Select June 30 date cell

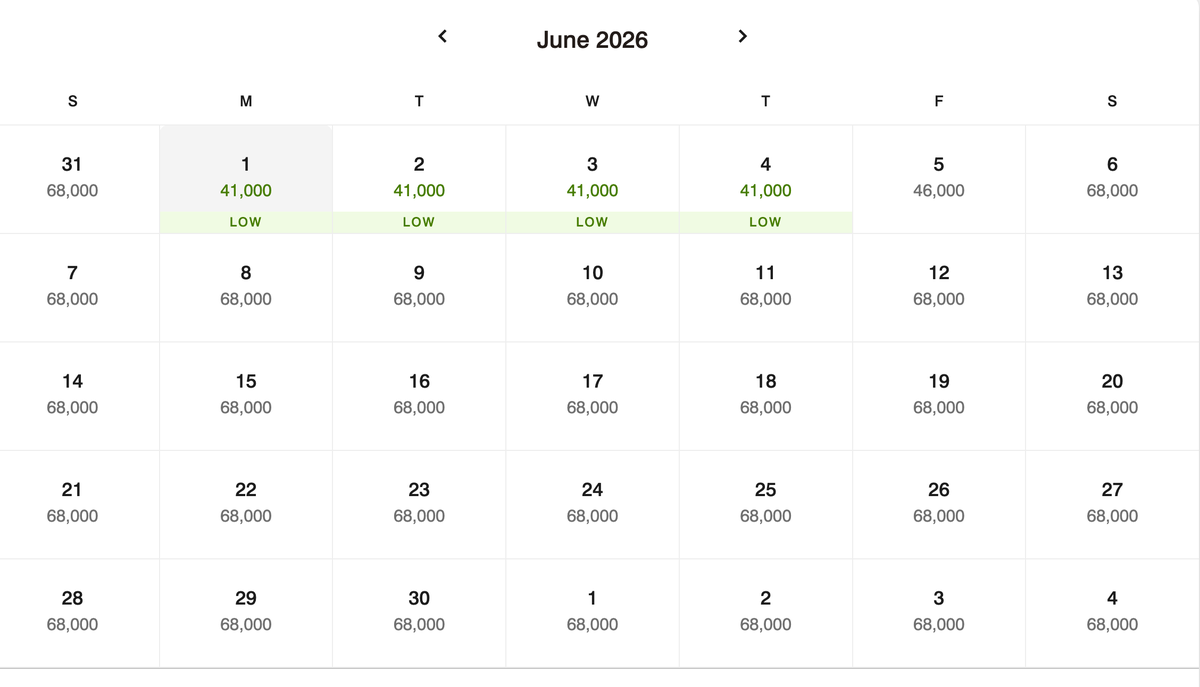point(419,610)
